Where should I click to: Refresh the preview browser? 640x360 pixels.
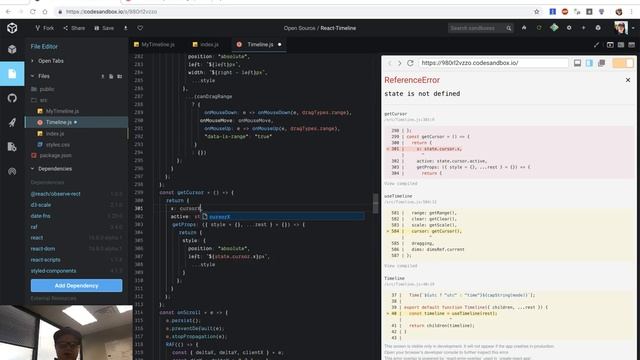pos(410,63)
